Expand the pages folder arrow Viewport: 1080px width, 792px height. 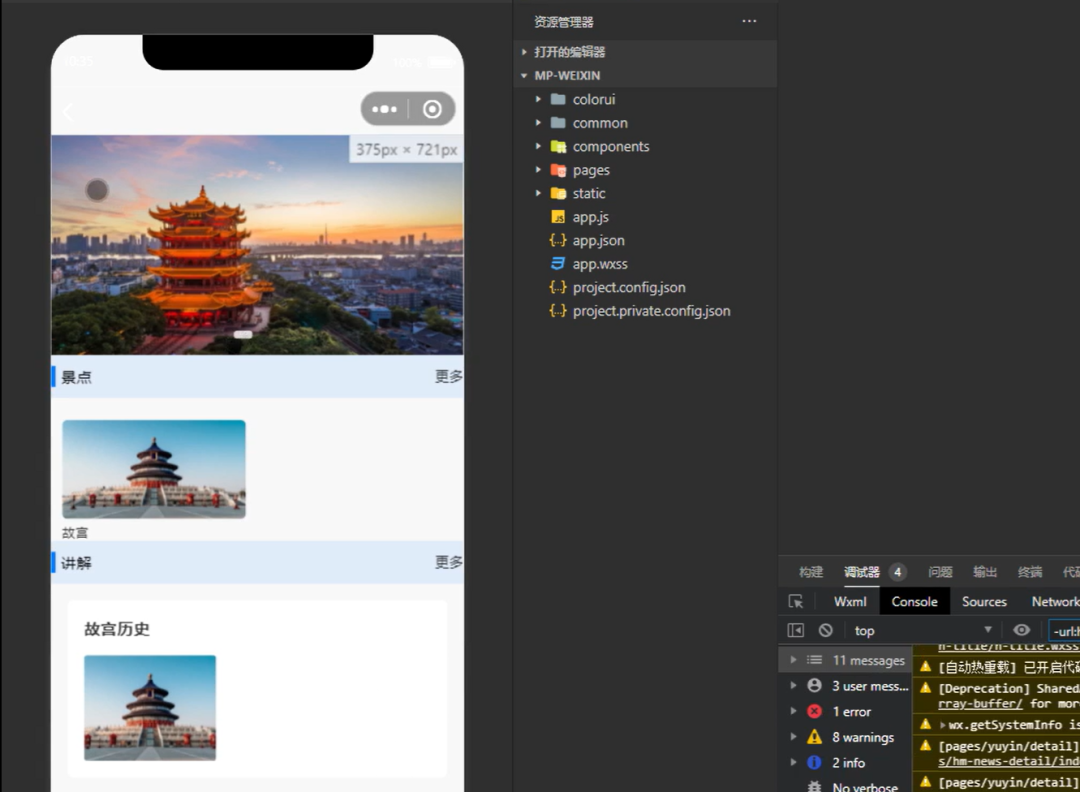point(538,169)
